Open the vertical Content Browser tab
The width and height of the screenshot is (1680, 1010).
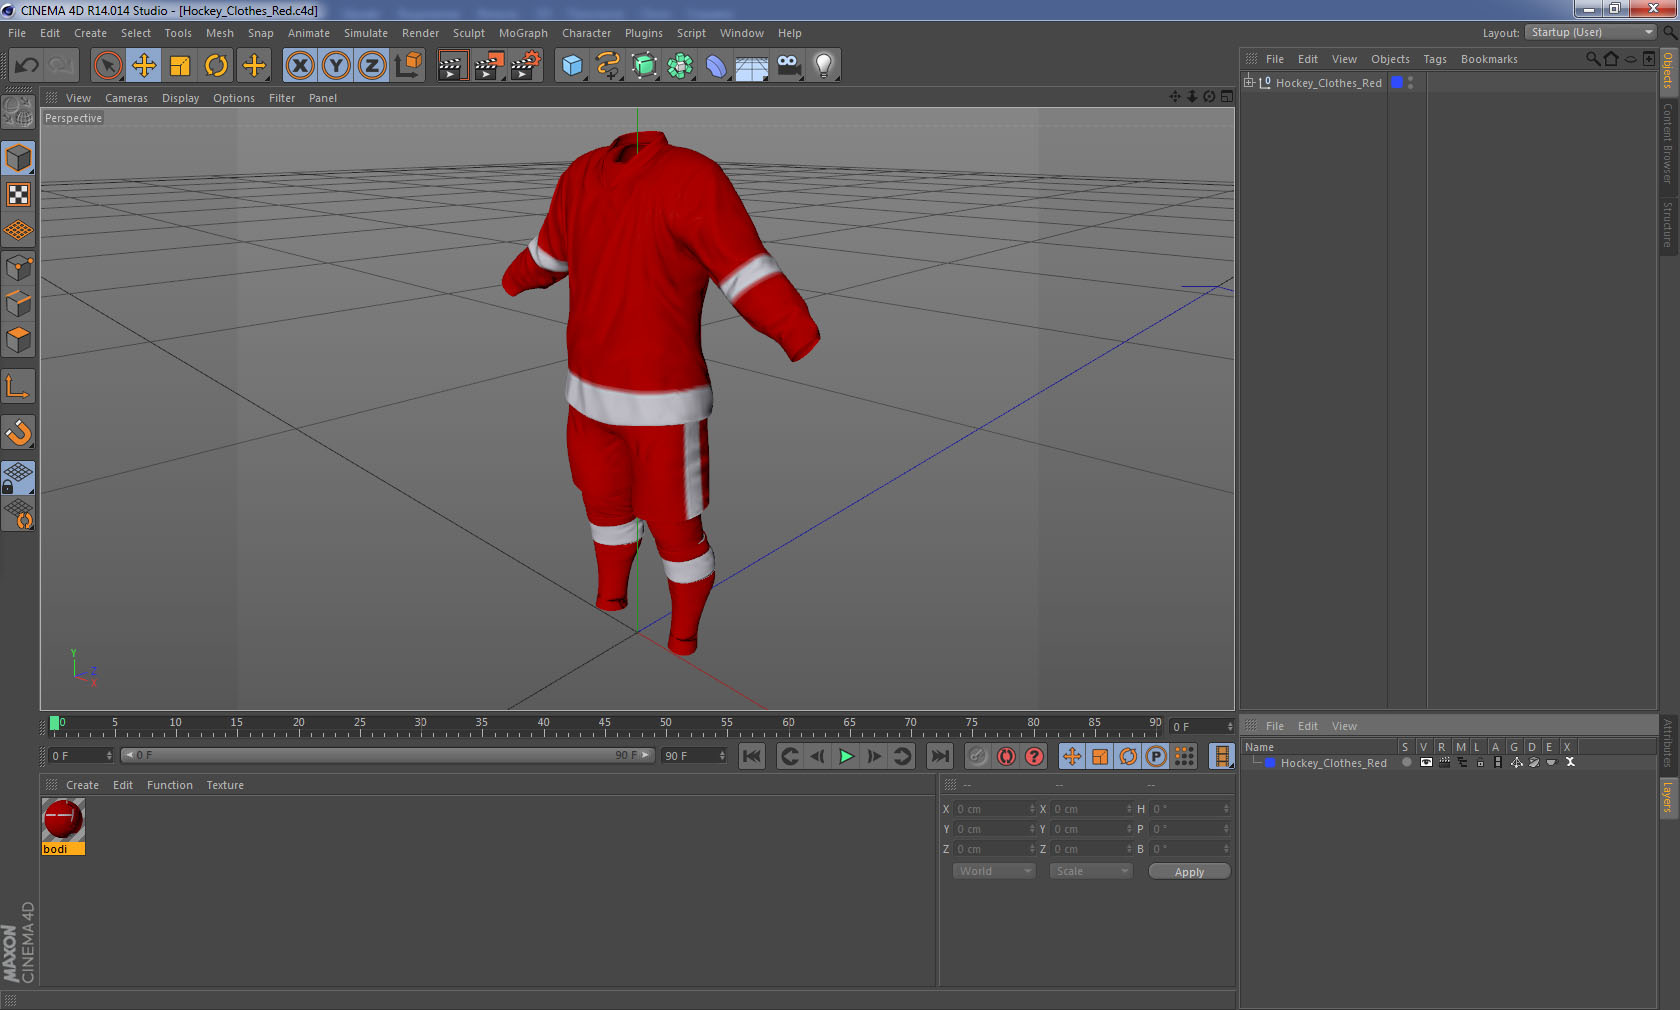1668,142
